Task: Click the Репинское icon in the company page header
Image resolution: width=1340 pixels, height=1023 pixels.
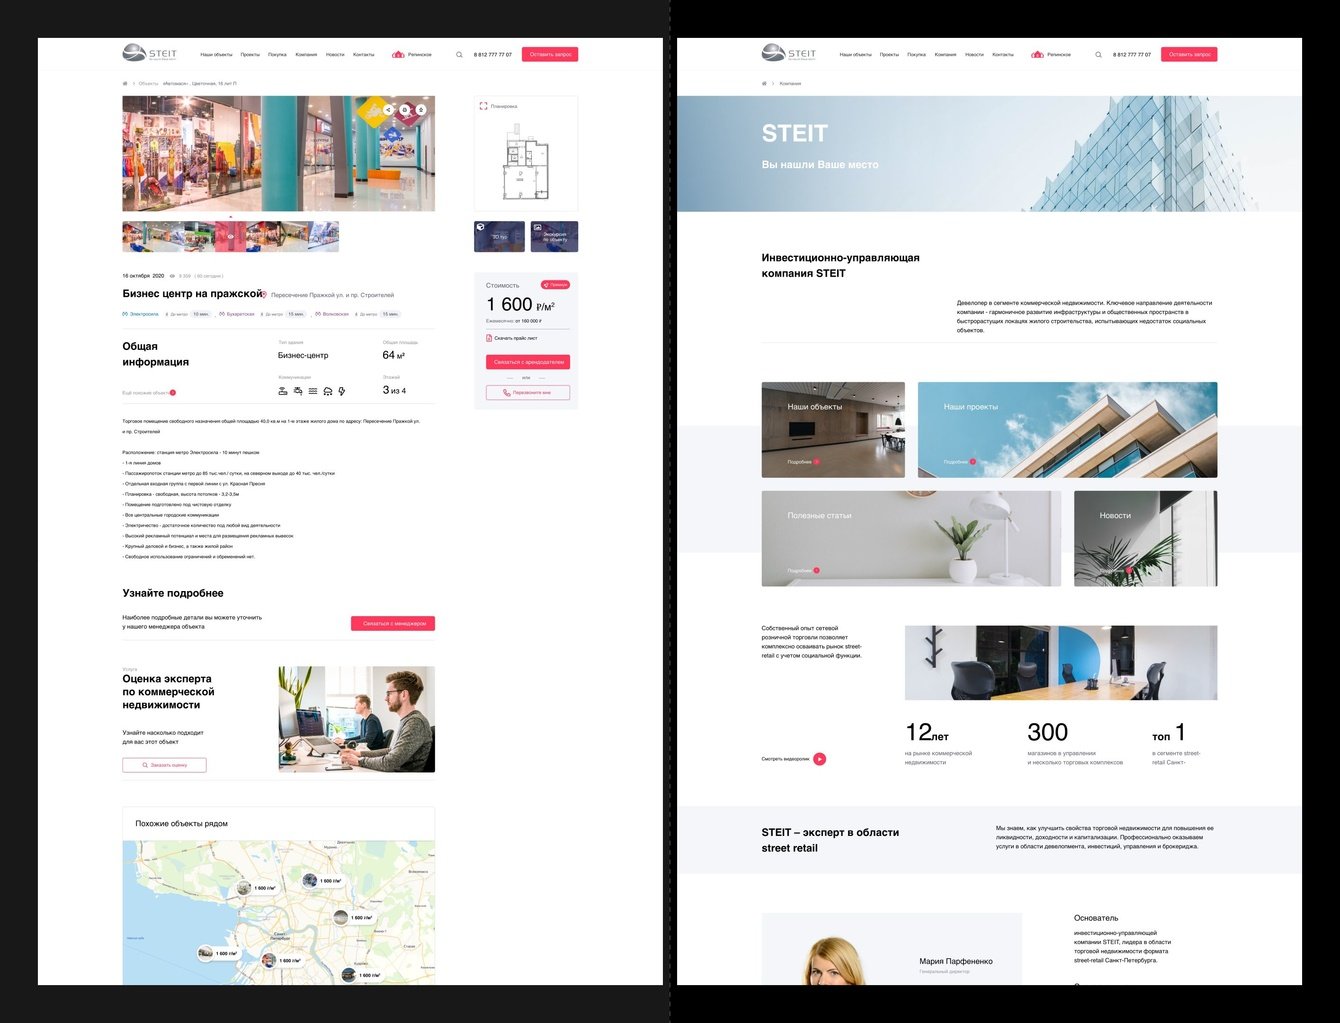Action: click(1037, 55)
